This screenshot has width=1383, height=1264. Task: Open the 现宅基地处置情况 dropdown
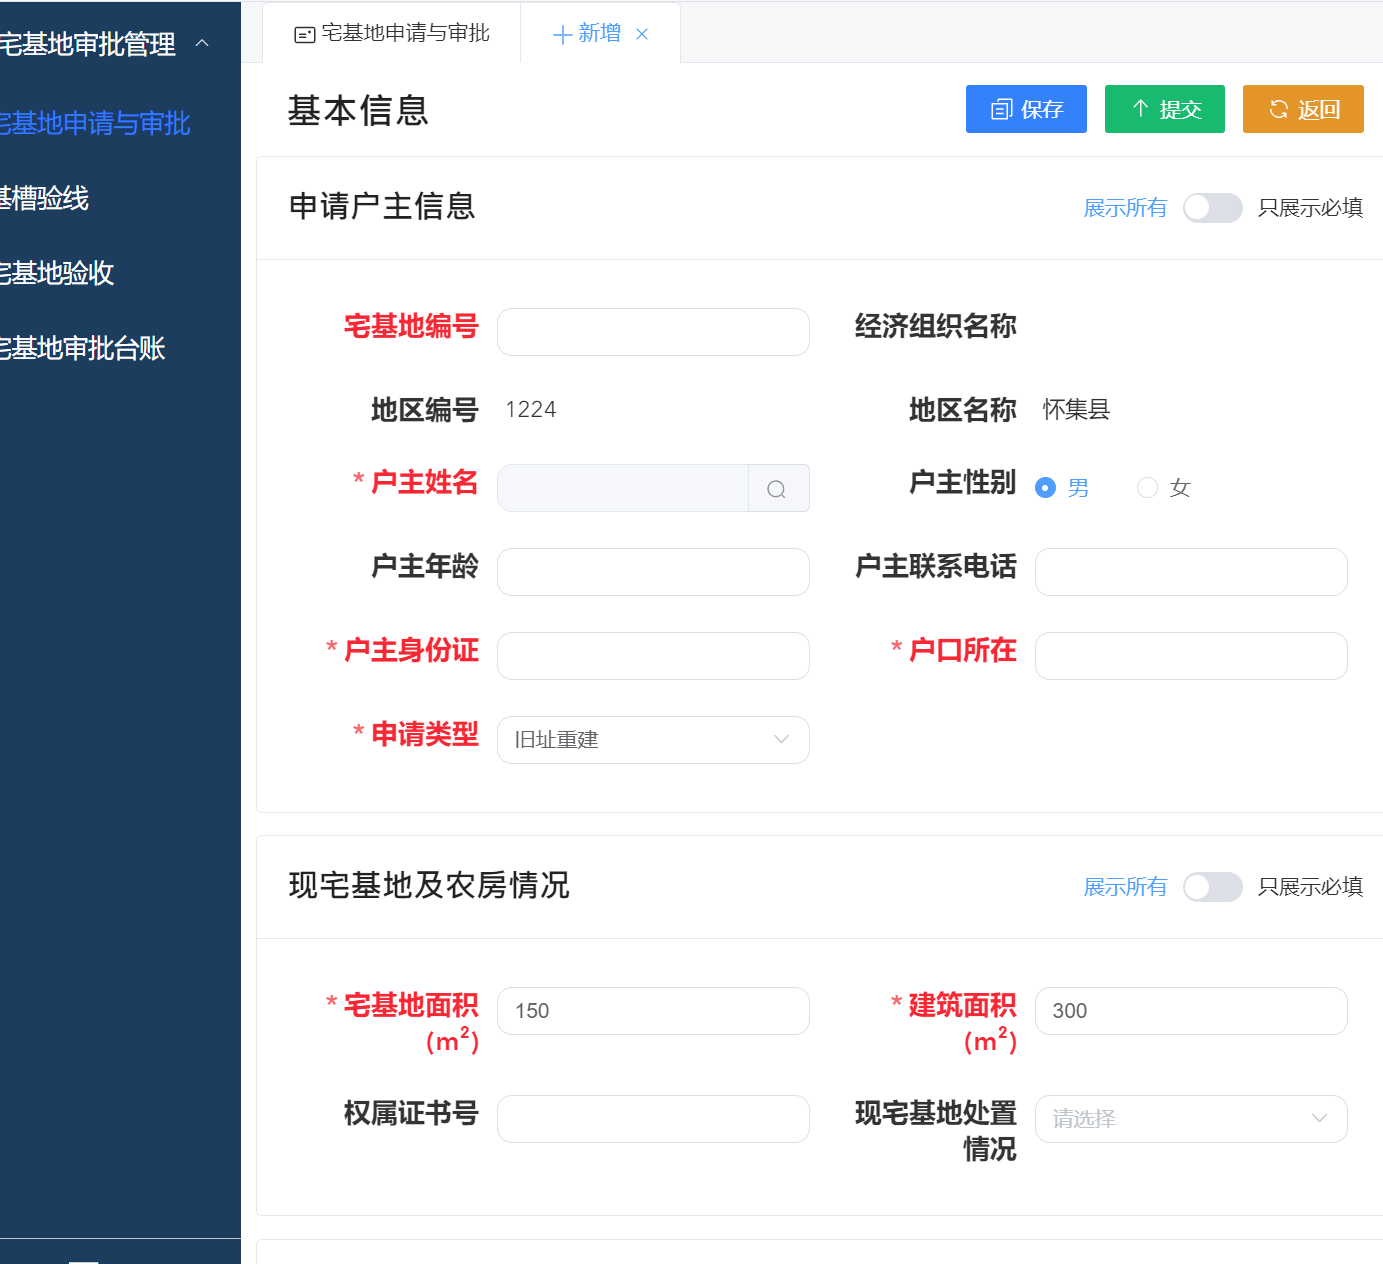(1191, 1119)
